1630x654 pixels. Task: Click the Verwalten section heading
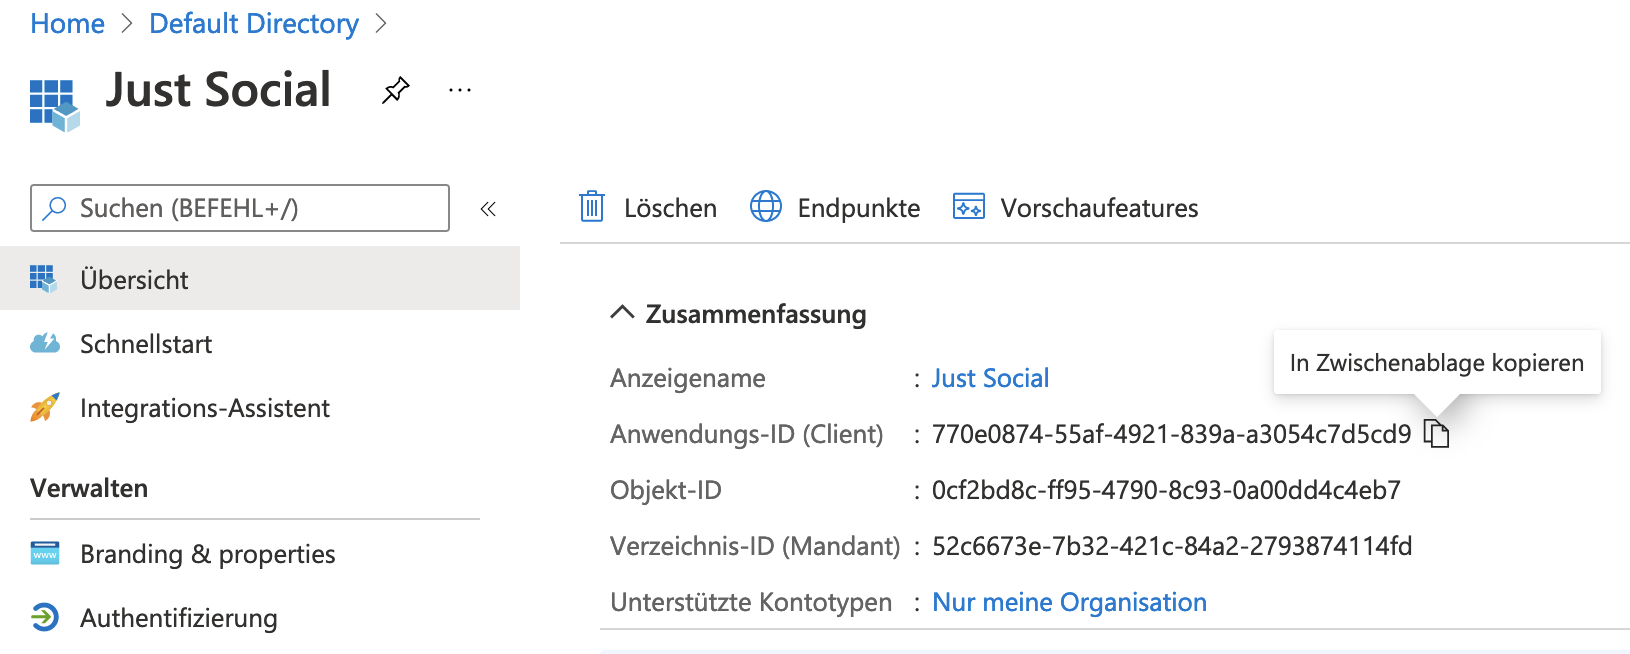(89, 488)
